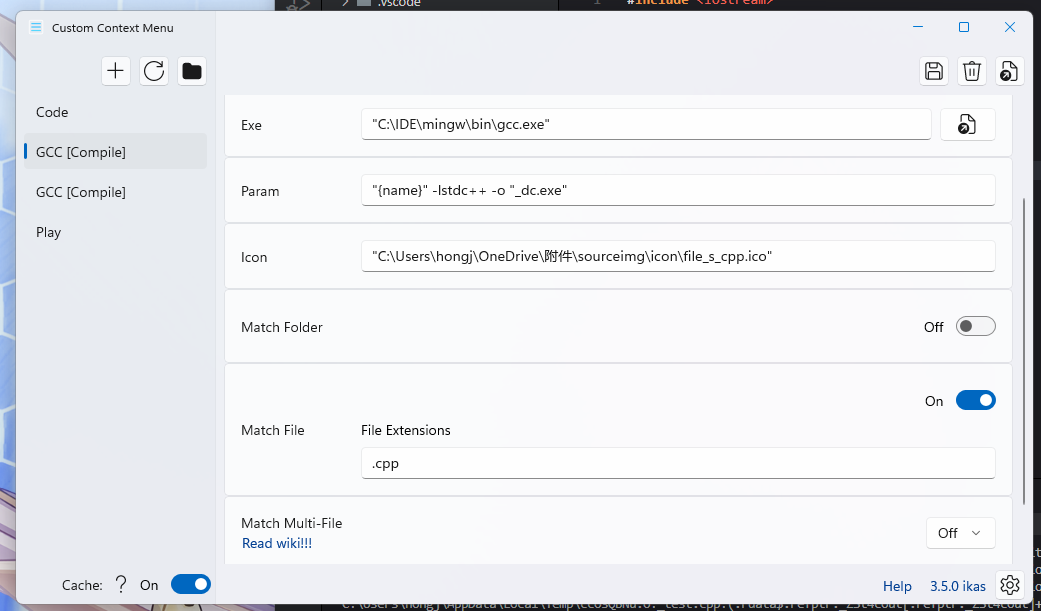Add a new context menu entry
This screenshot has width=1041, height=611.
pos(115,71)
